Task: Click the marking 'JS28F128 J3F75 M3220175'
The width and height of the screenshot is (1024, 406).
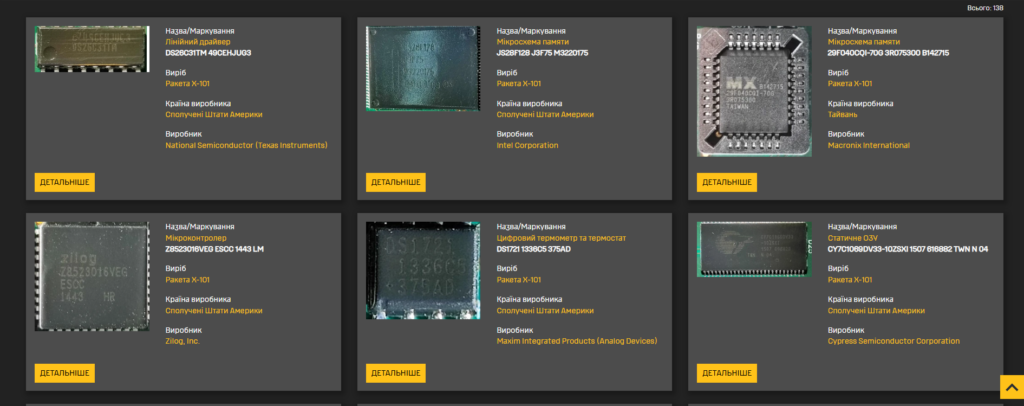Action: point(542,53)
